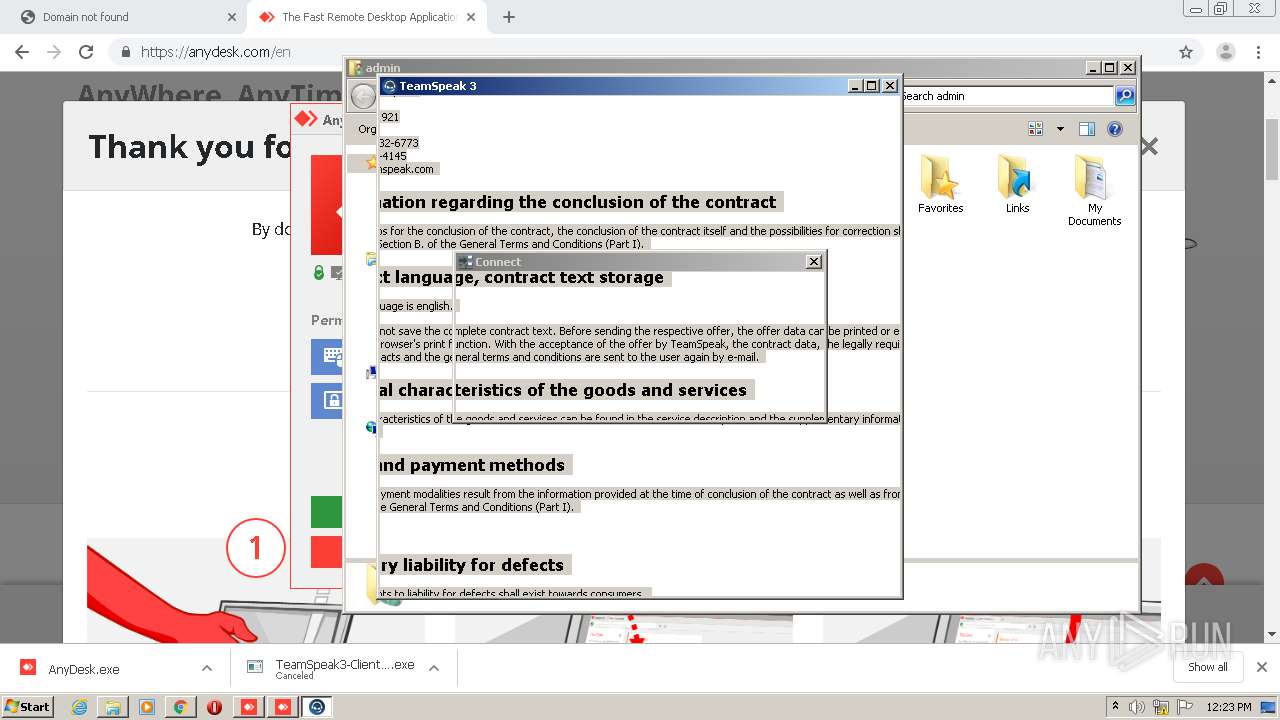Click the anydesk.com address bar
The width and height of the screenshot is (1280, 720).
(640, 52)
